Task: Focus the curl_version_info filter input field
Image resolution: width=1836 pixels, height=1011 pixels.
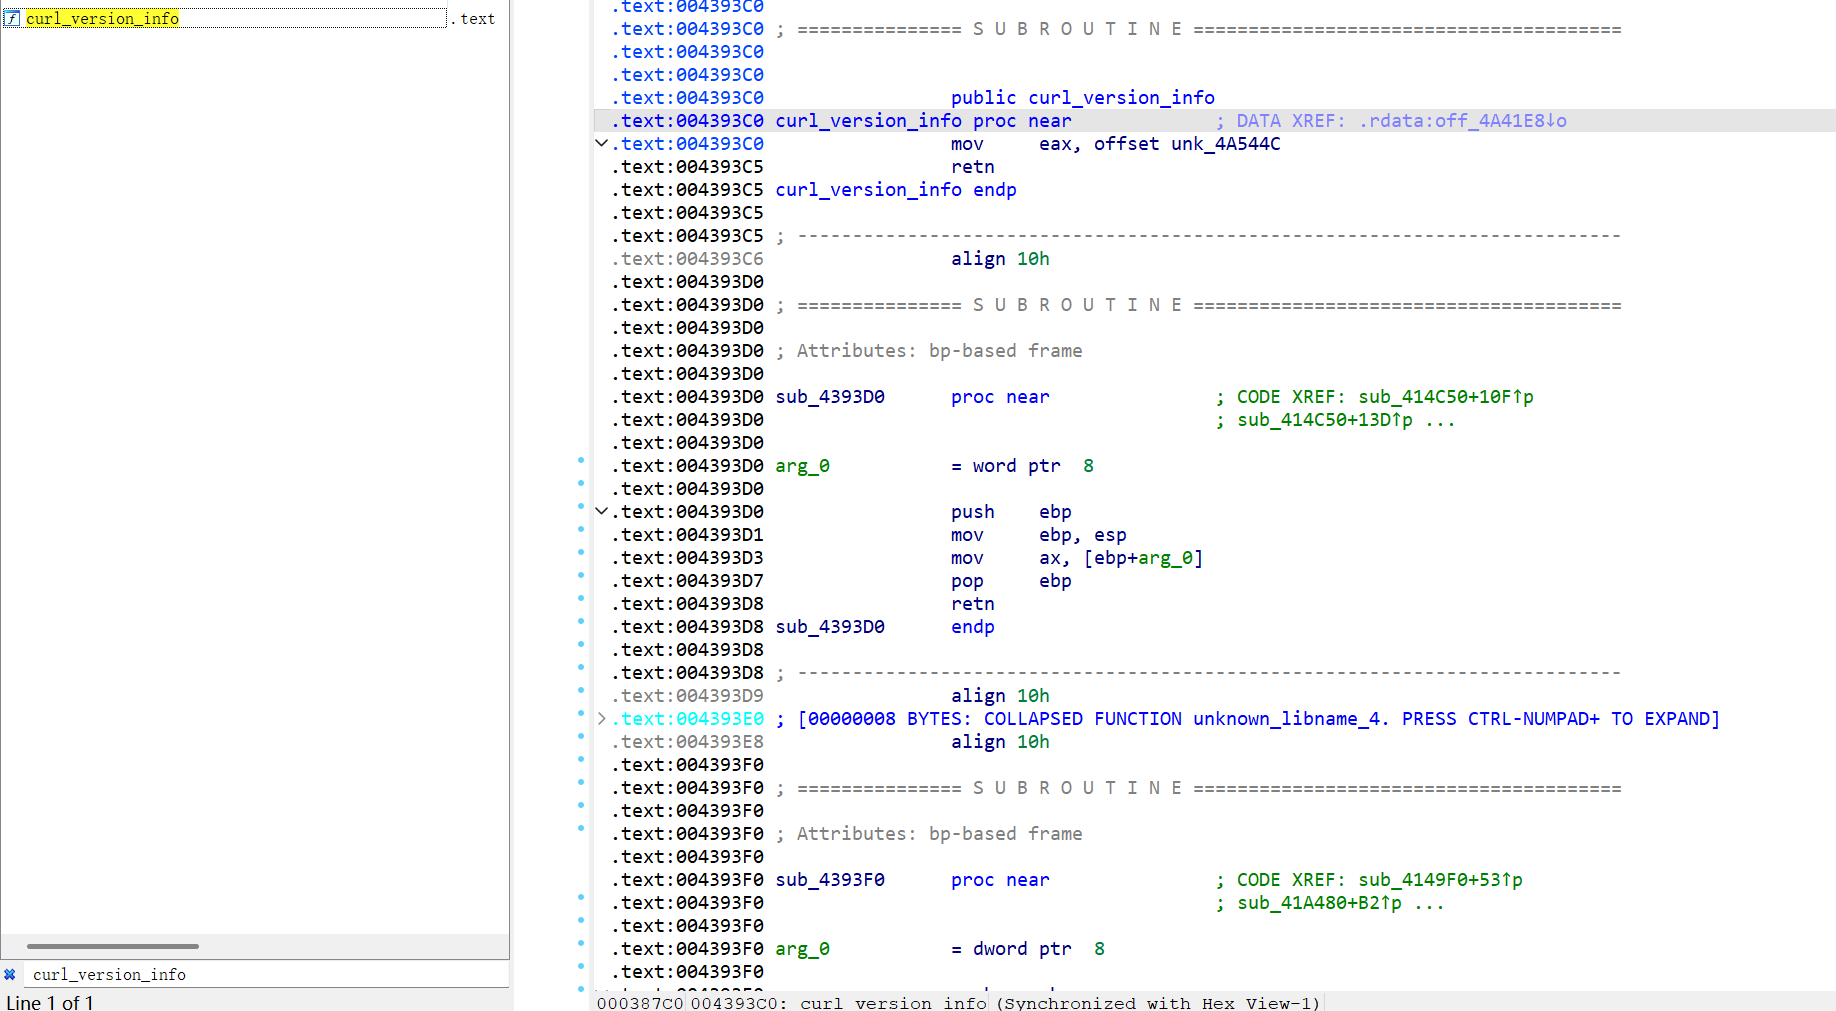Action: 268,974
